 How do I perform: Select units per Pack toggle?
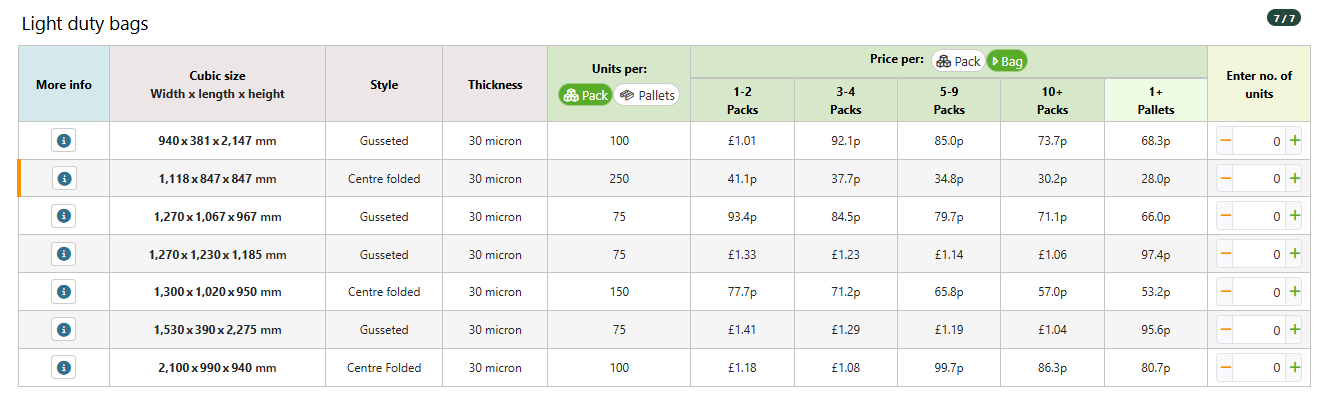(x=586, y=95)
